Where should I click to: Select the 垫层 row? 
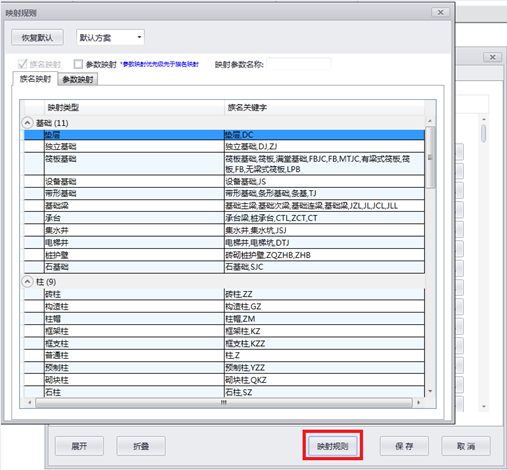point(224,135)
